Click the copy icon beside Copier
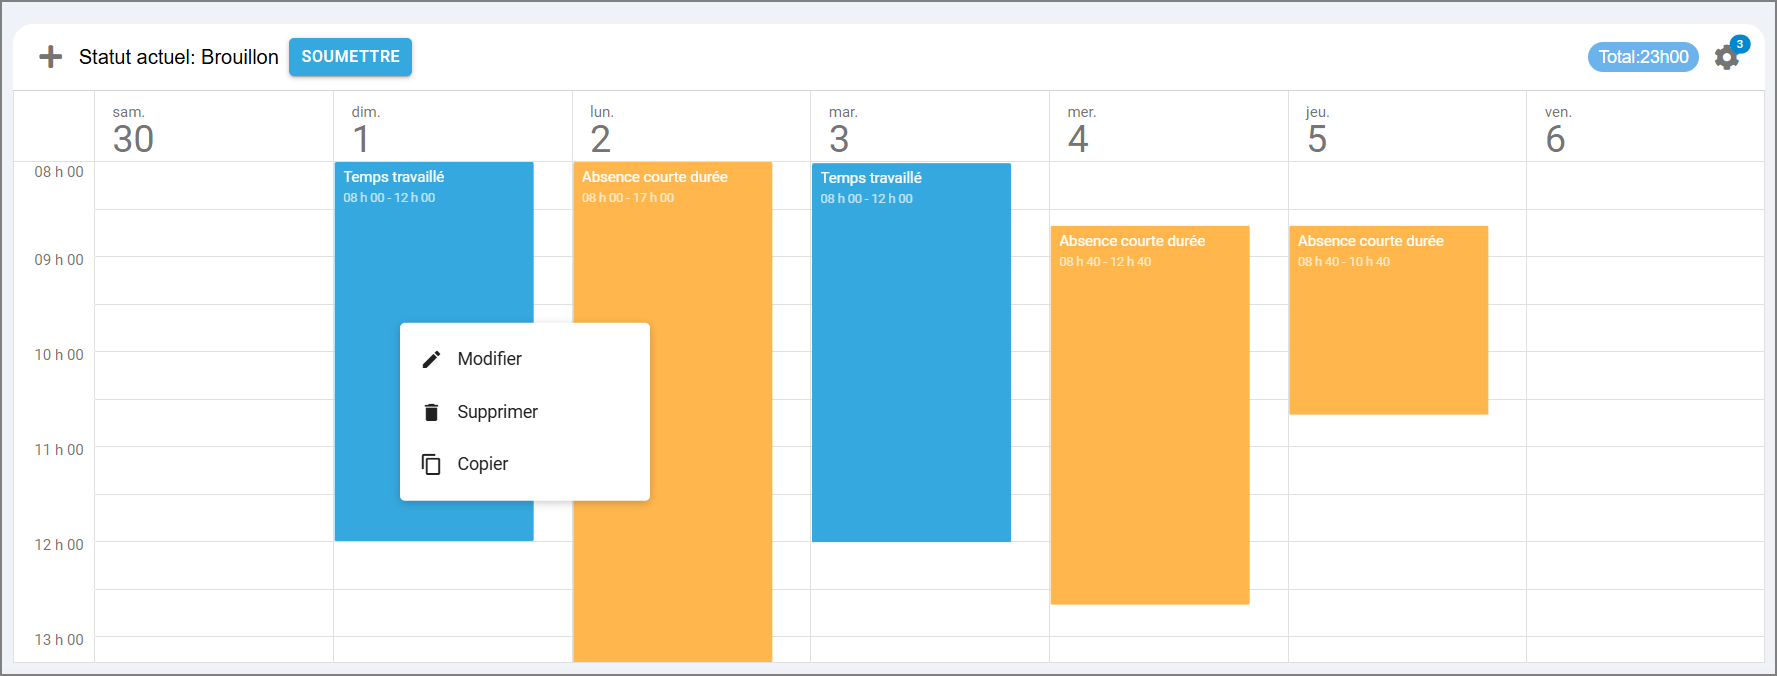 click(x=431, y=464)
